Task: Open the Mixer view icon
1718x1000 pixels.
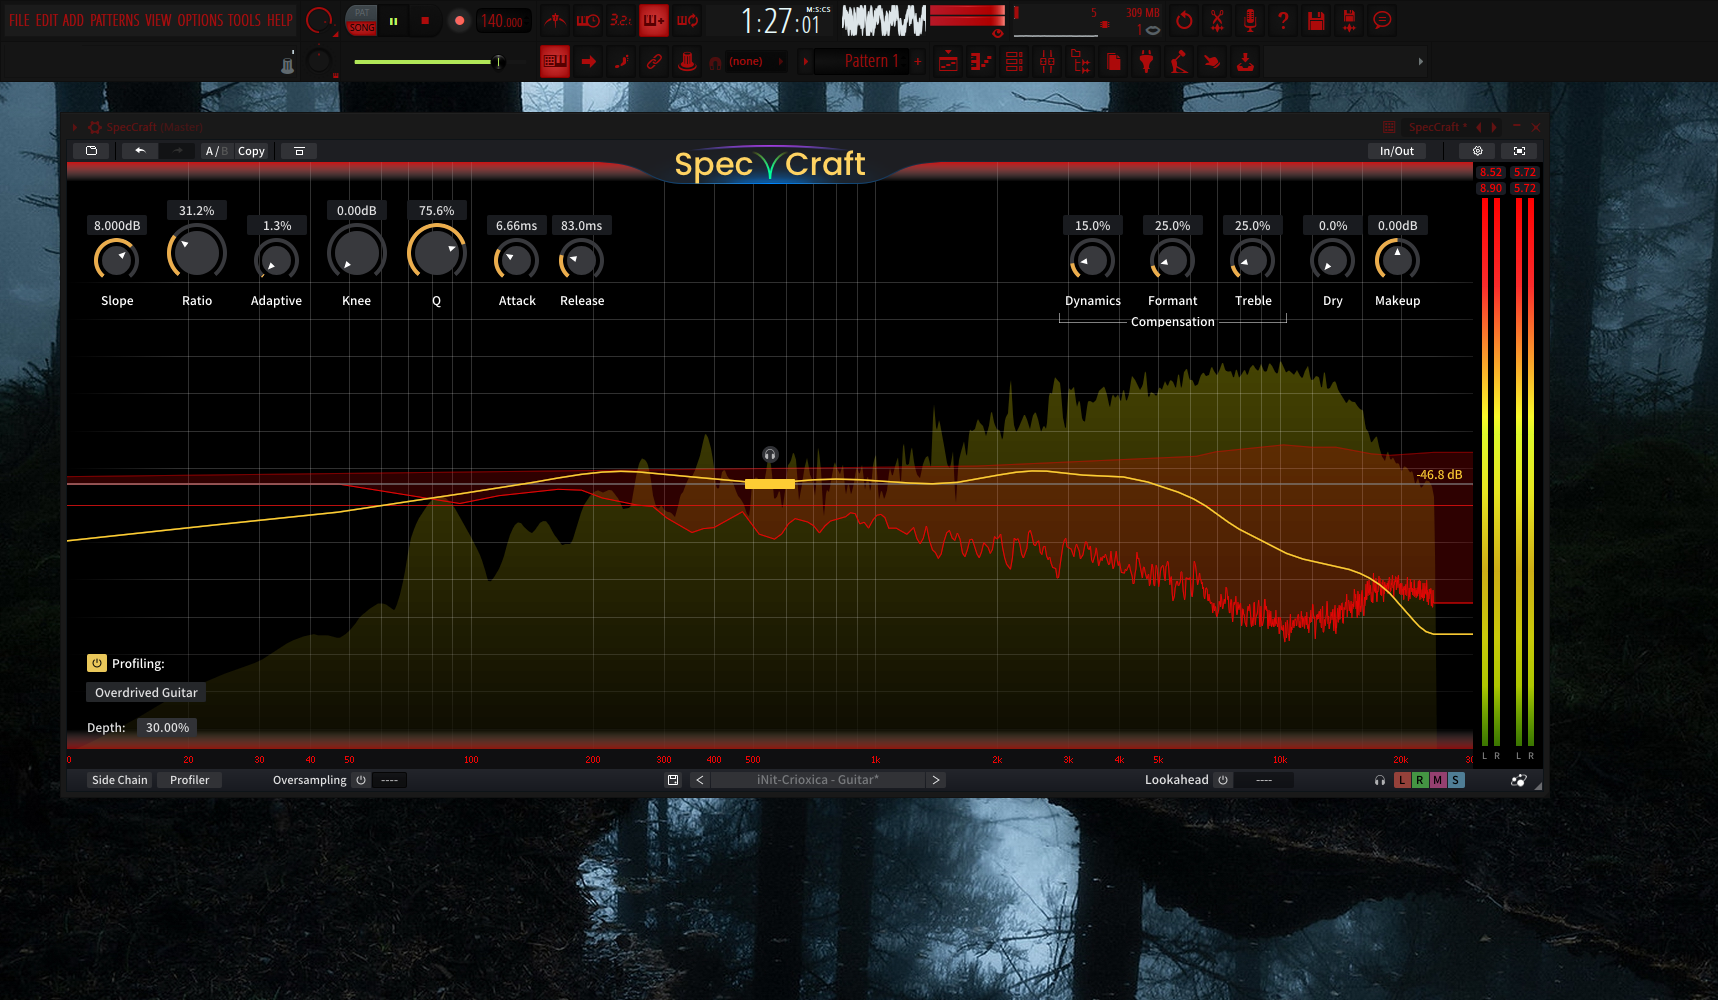Action: 1047,62
